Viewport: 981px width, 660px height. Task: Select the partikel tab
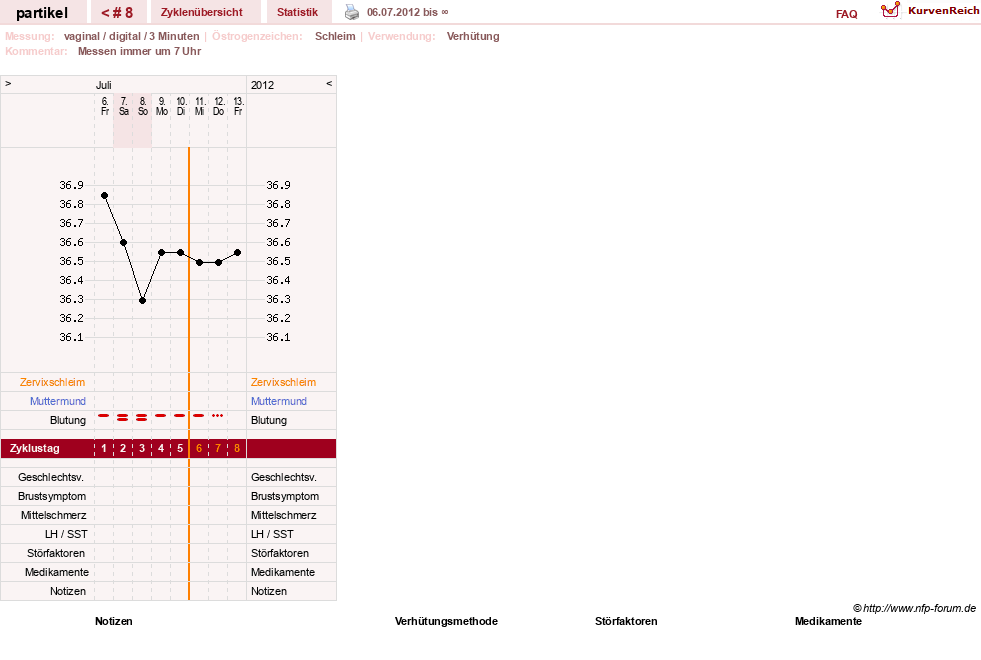point(42,13)
